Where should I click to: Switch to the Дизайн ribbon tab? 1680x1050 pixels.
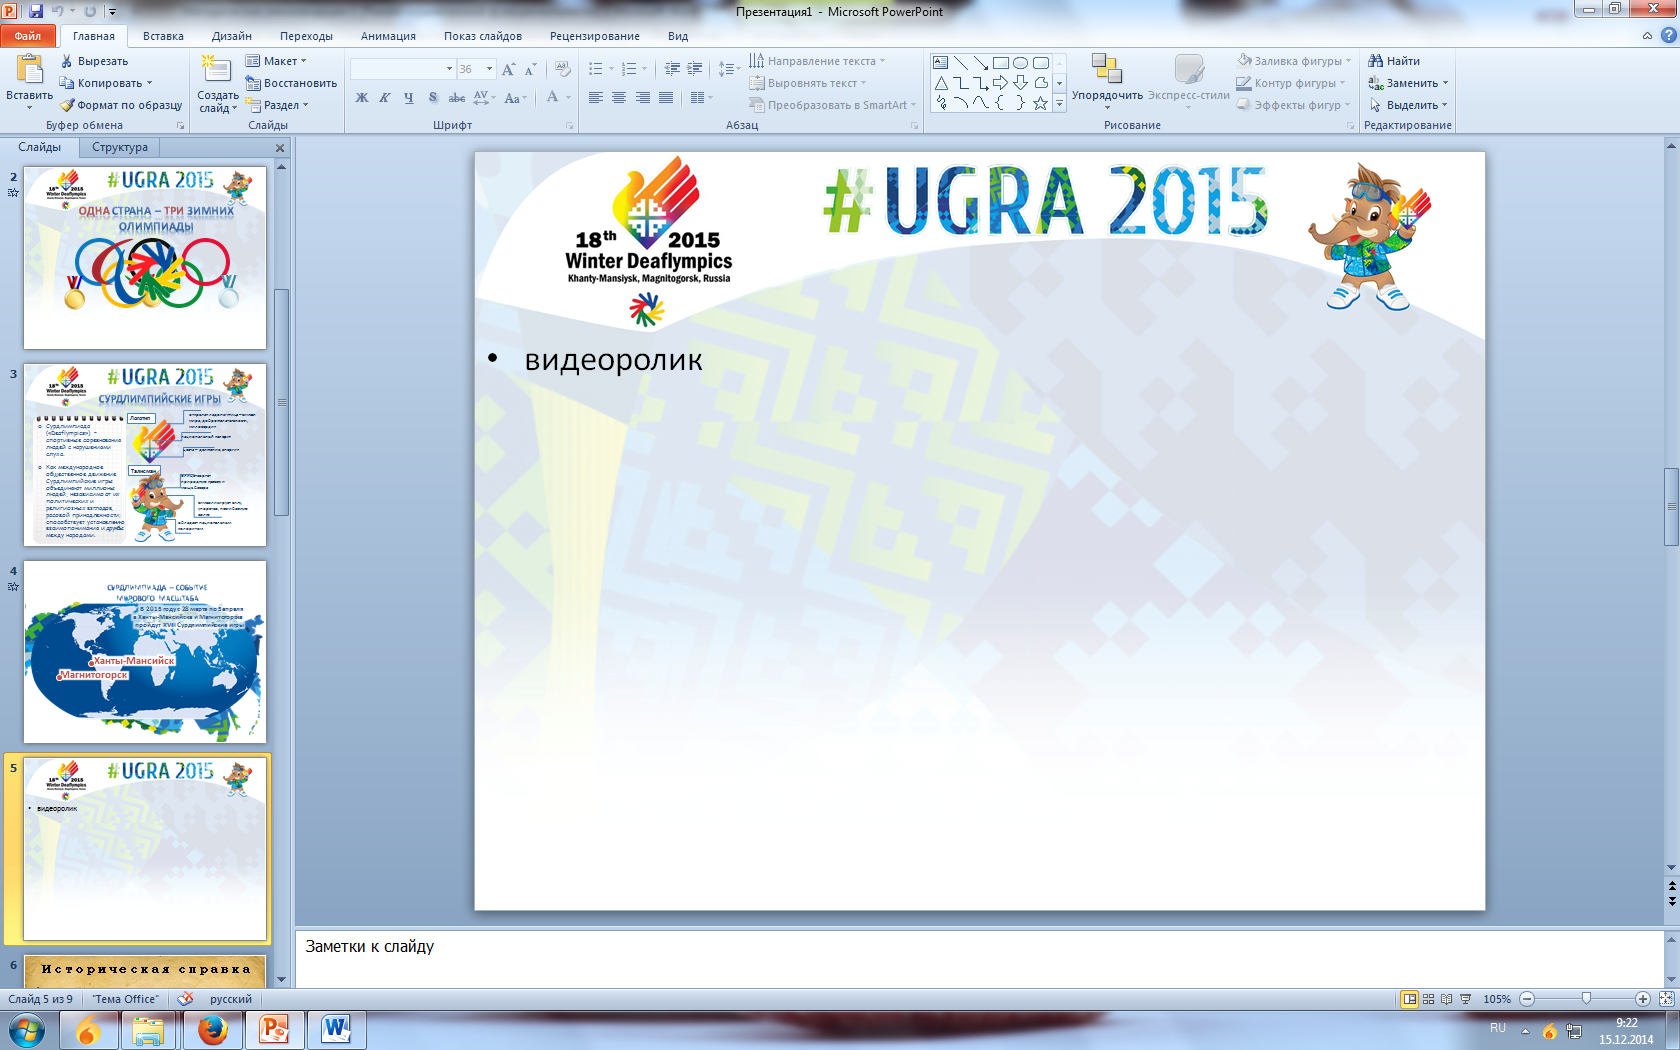(x=232, y=36)
